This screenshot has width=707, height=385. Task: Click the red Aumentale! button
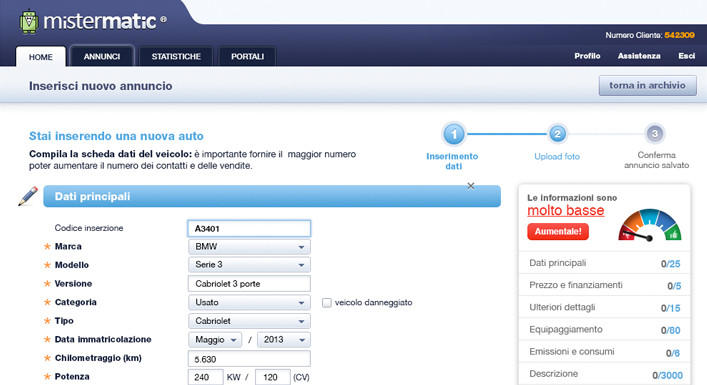(x=558, y=232)
